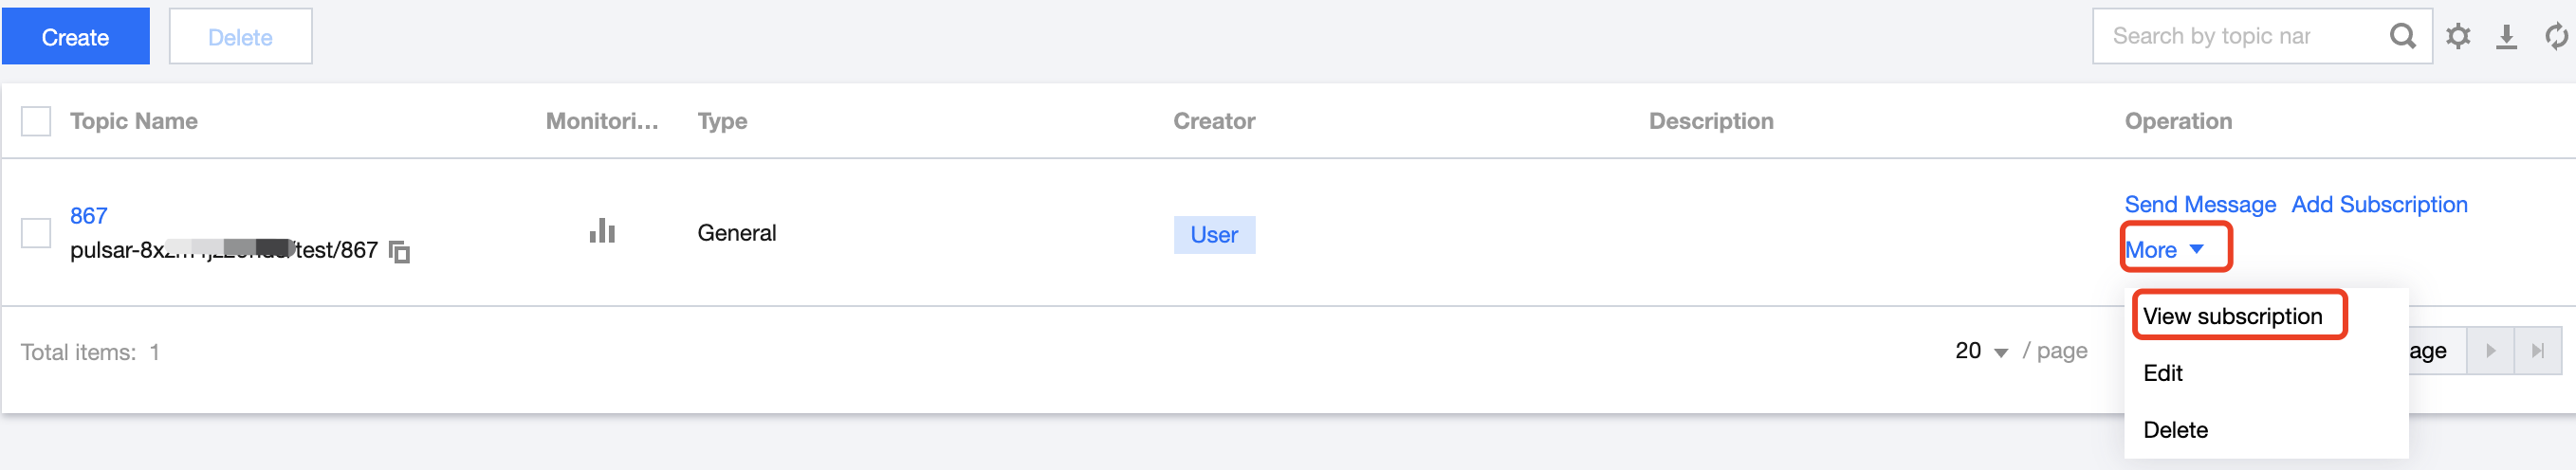
Task: Jump to the last page arrow
Action: 2538,351
